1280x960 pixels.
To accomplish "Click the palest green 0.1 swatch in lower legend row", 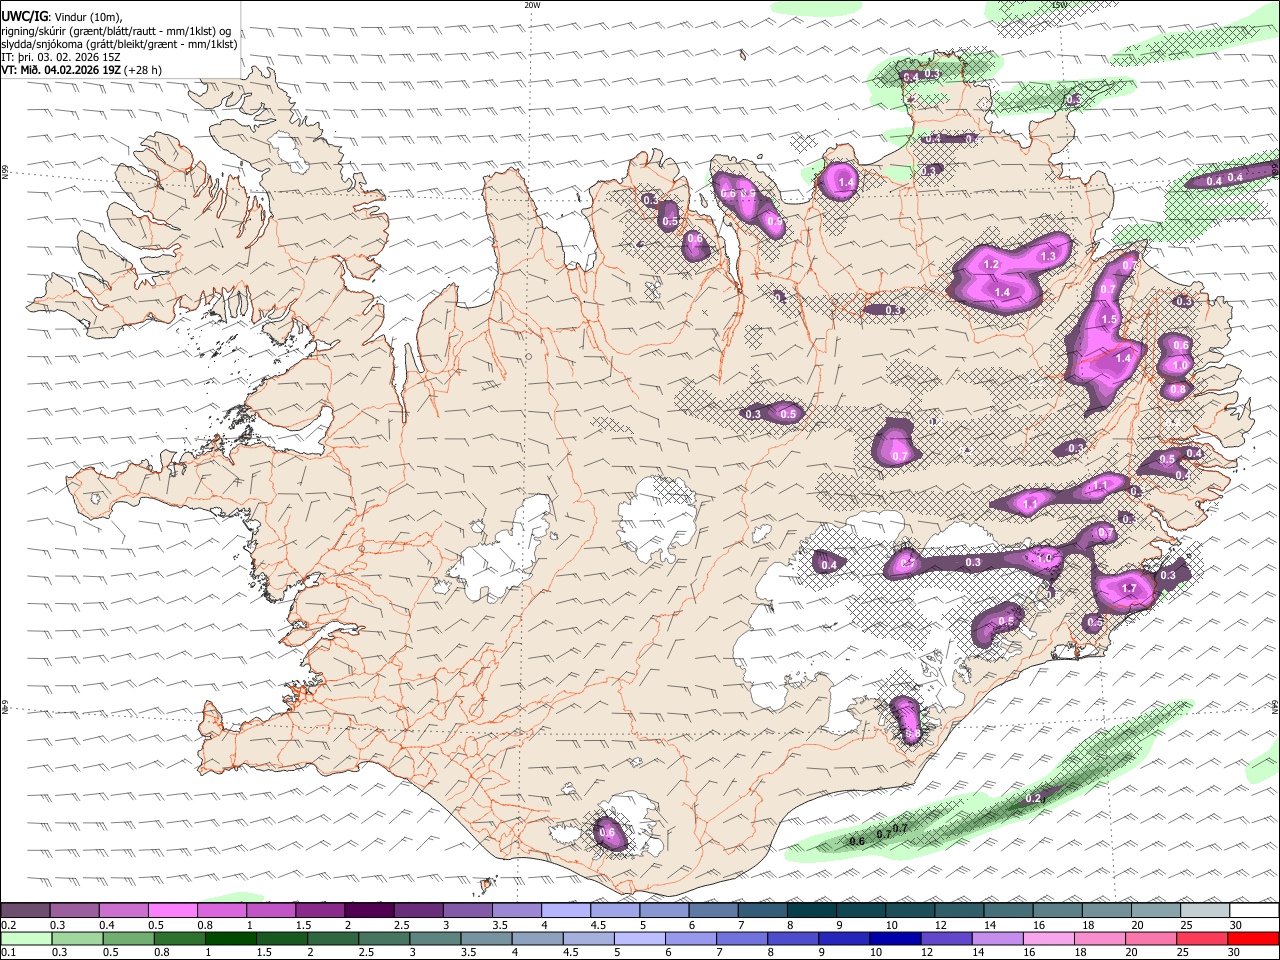I will [x=26, y=939].
